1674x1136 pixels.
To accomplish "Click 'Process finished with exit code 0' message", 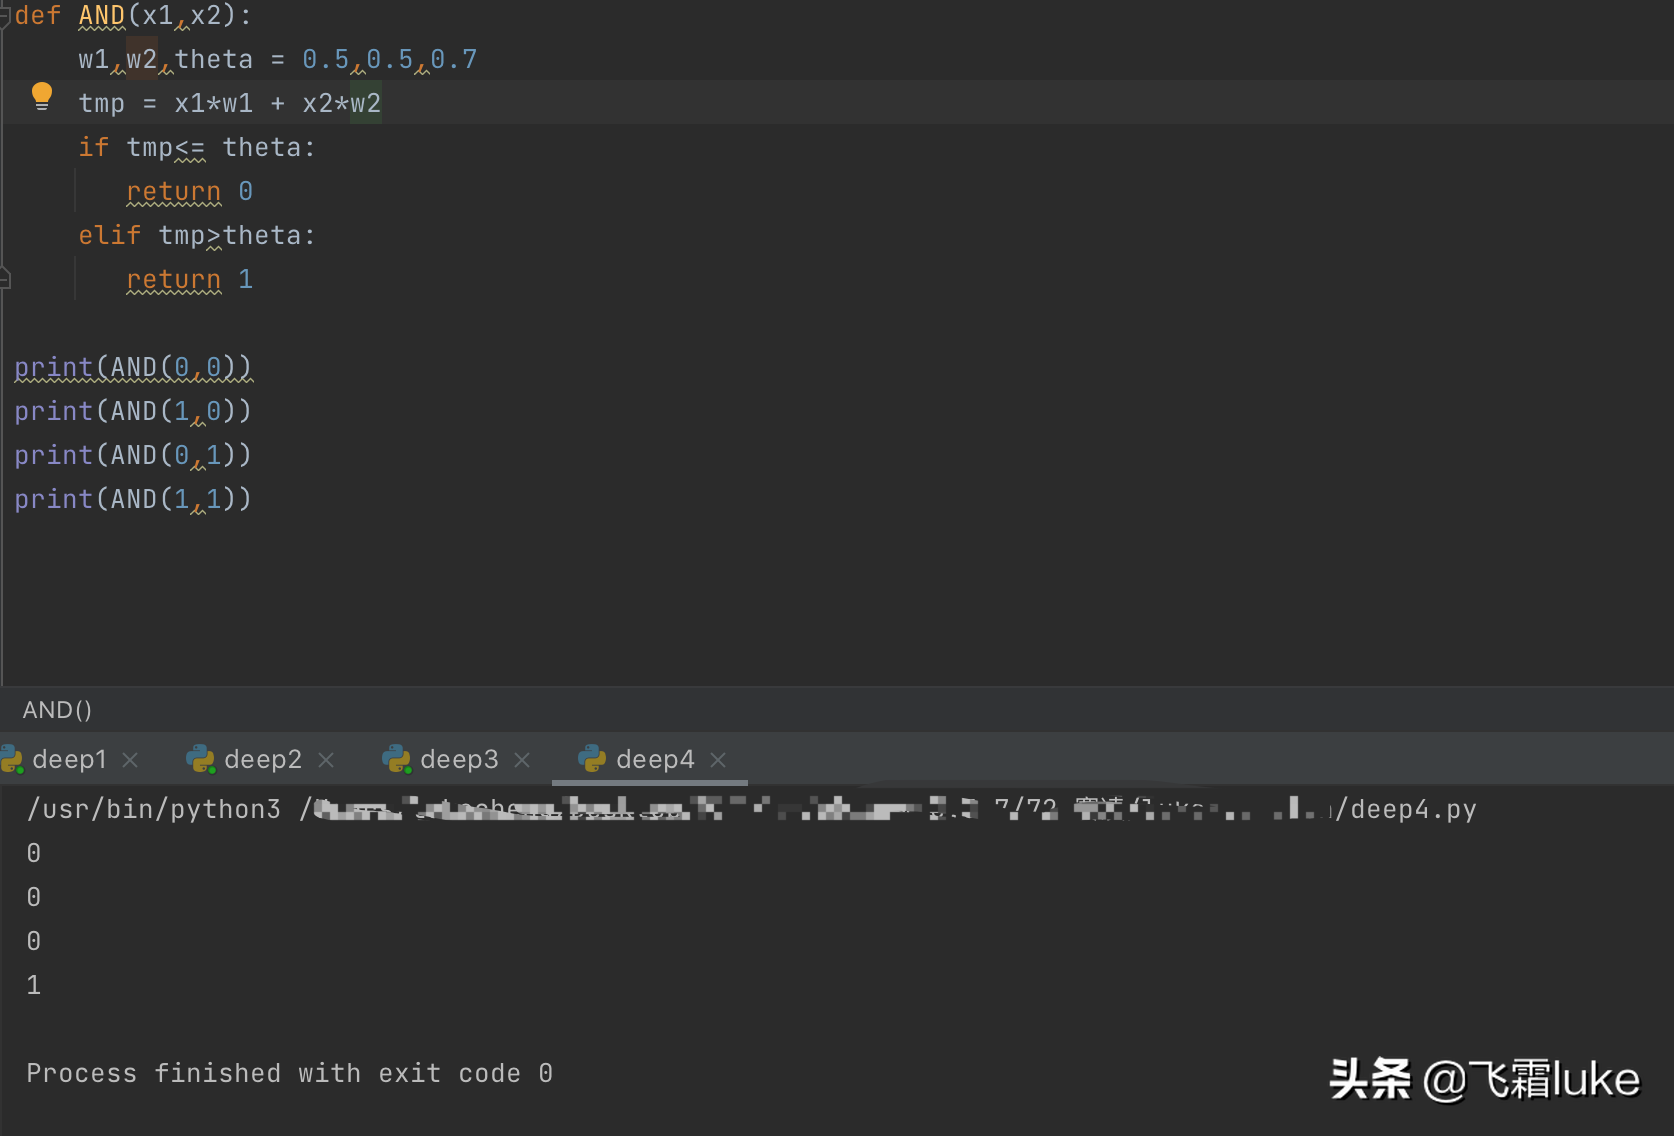I will tap(290, 1073).
